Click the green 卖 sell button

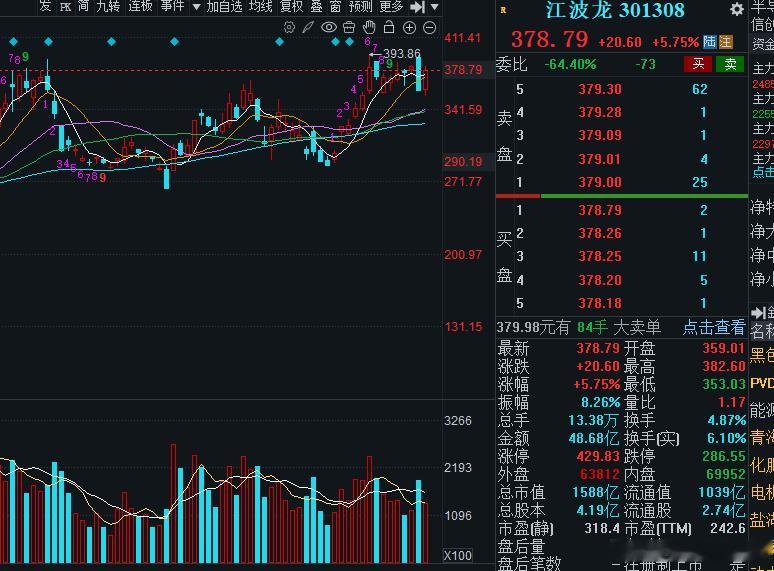click(x=730, y=64)
